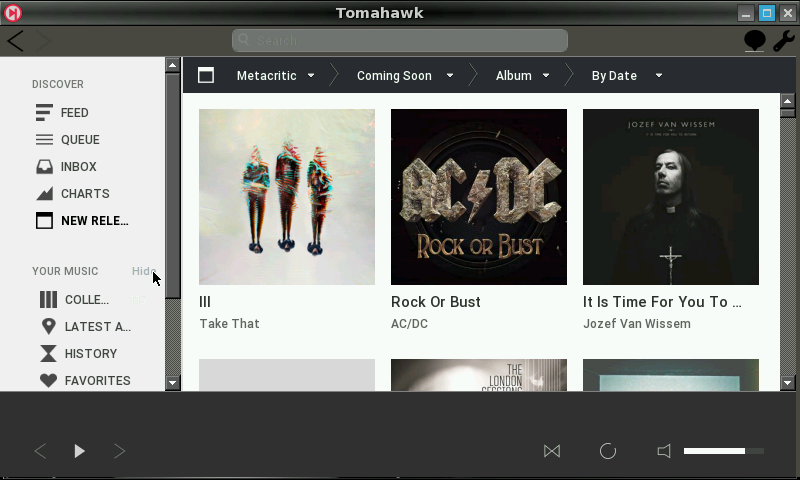Skip to the previous track
The image size is (800, 480).
(40, 451)
